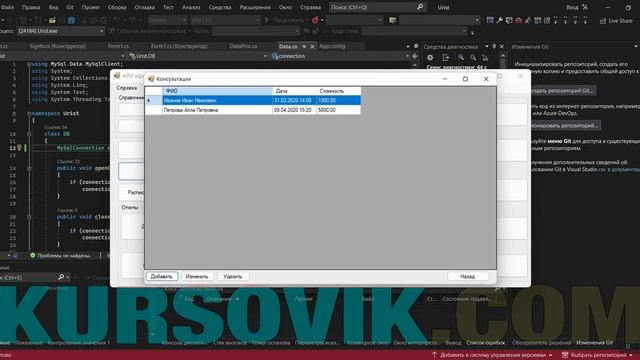Switch to the App.config tab
This screenshot has height=360, width=640.
pos(332,46)
